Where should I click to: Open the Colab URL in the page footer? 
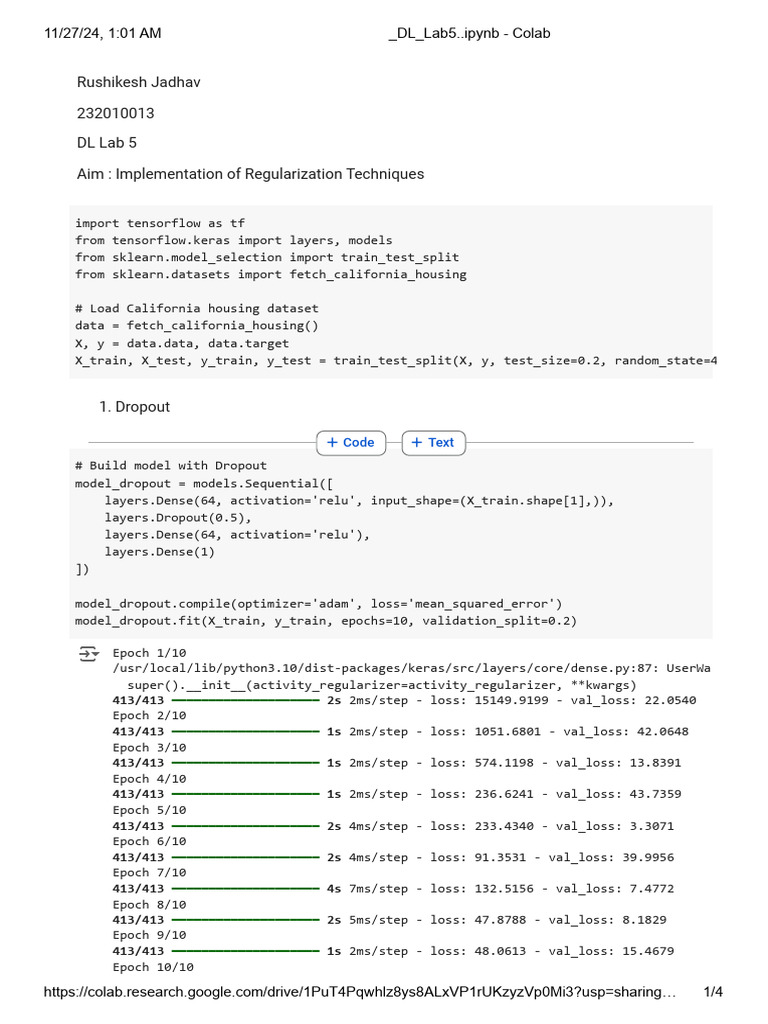click(359, 992)
